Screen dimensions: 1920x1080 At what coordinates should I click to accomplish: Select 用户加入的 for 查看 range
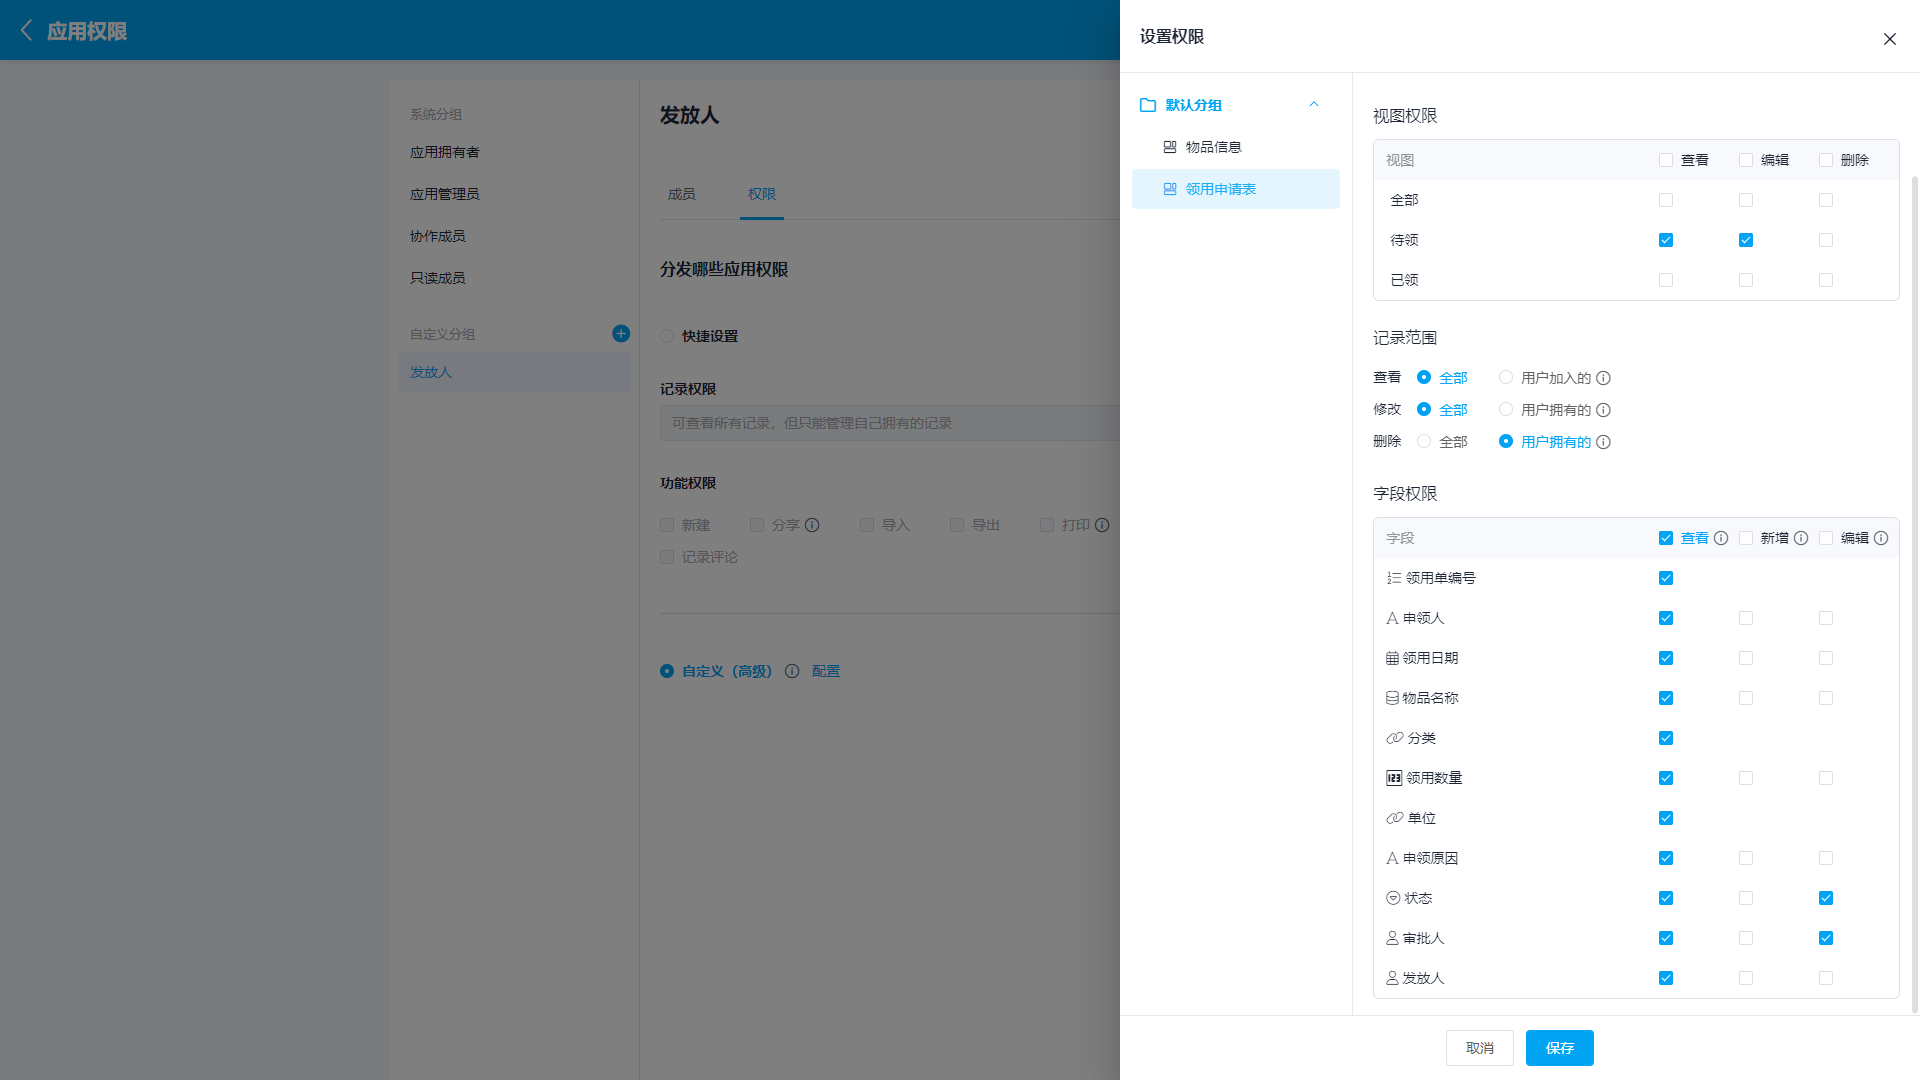1506,377
